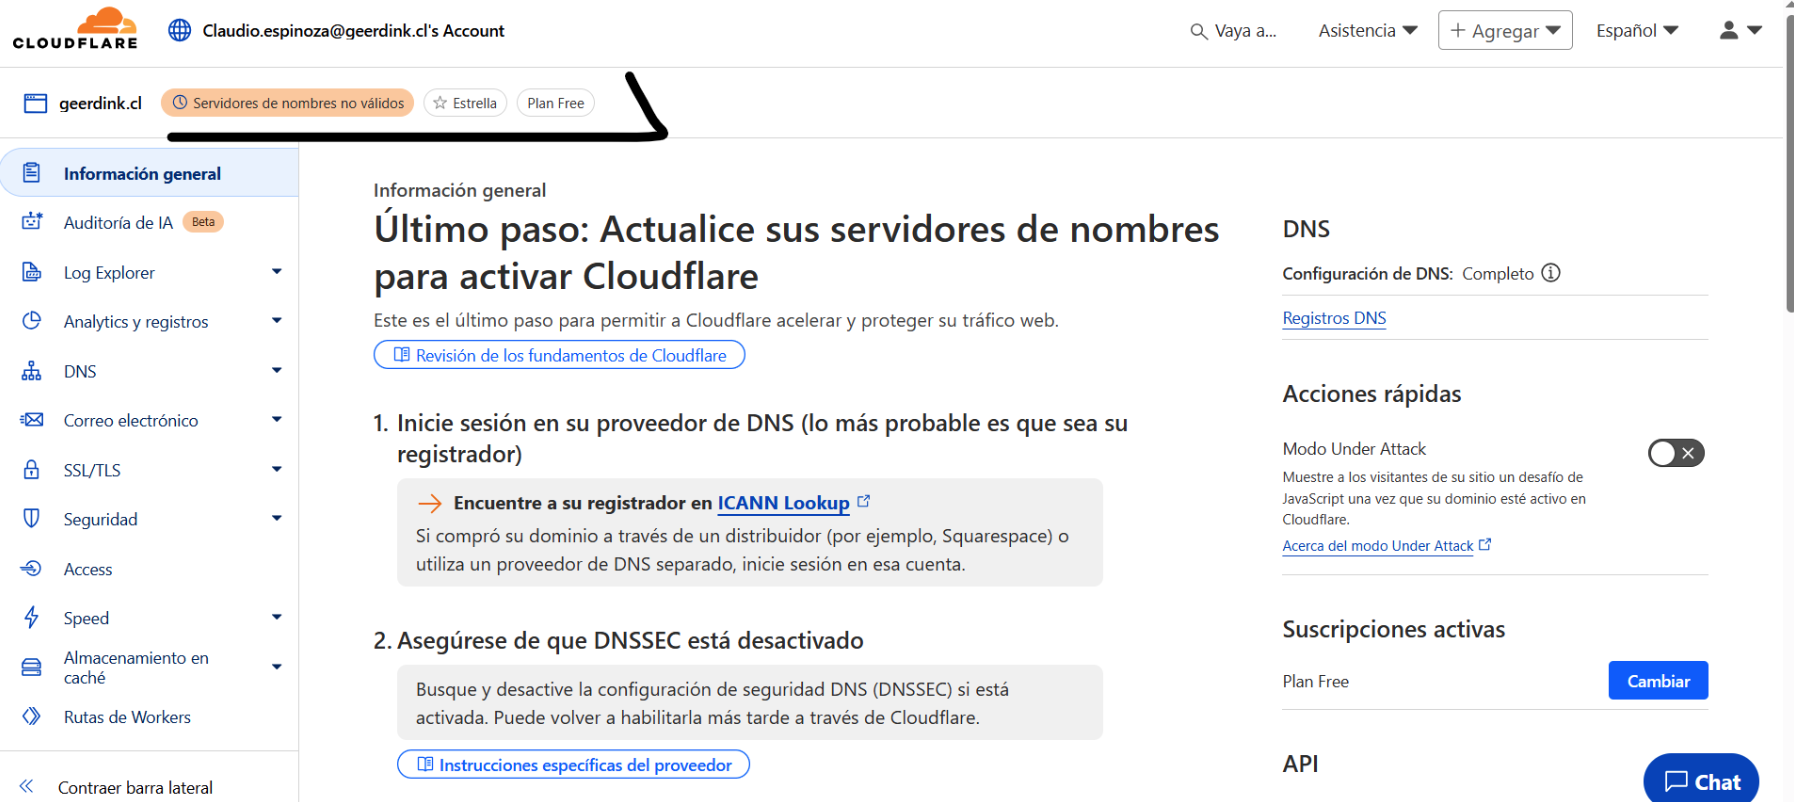1794x802 pixels.
Task: Expand the DNS sidebar submenu arrow
Action: pyautogui.click(x=277, y=371)
